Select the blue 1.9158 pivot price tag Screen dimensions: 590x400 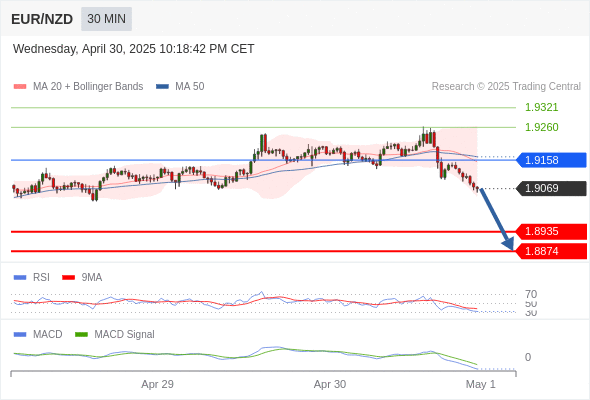pyautogui.click(x=551, y=160)
